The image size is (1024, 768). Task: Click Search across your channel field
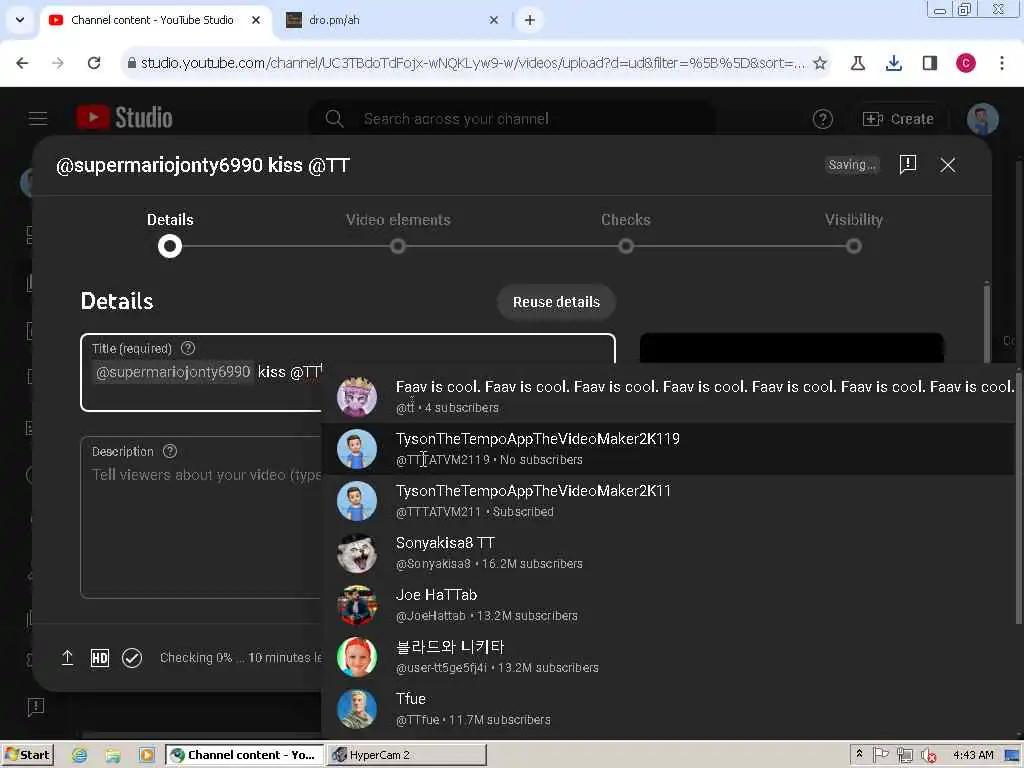(511, 119)
